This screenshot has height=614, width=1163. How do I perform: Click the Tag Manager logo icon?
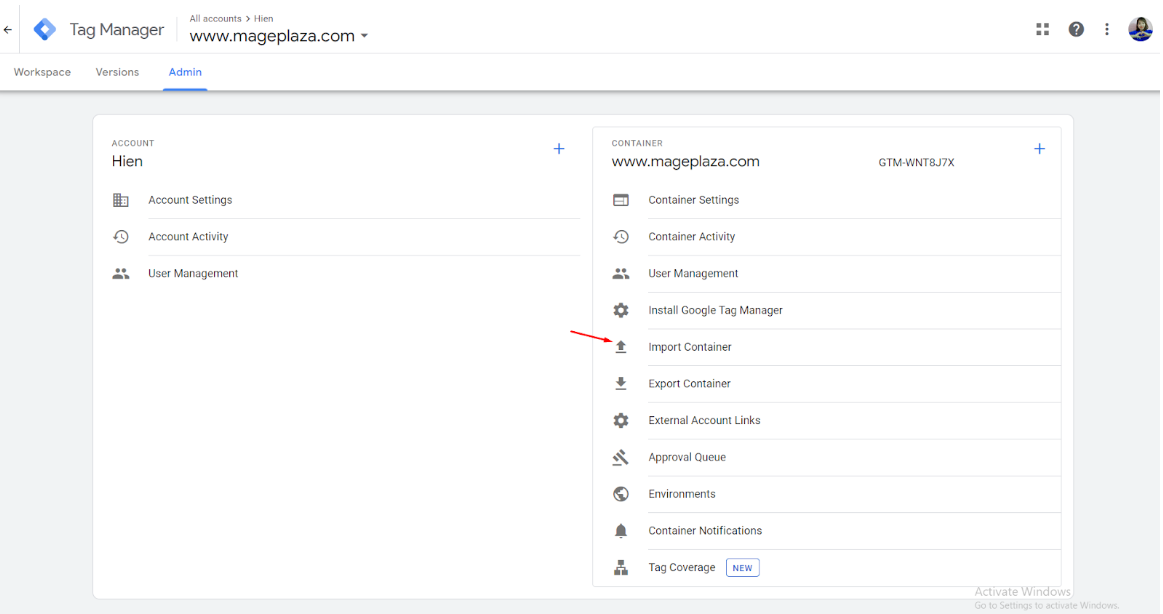pos(45,30)
